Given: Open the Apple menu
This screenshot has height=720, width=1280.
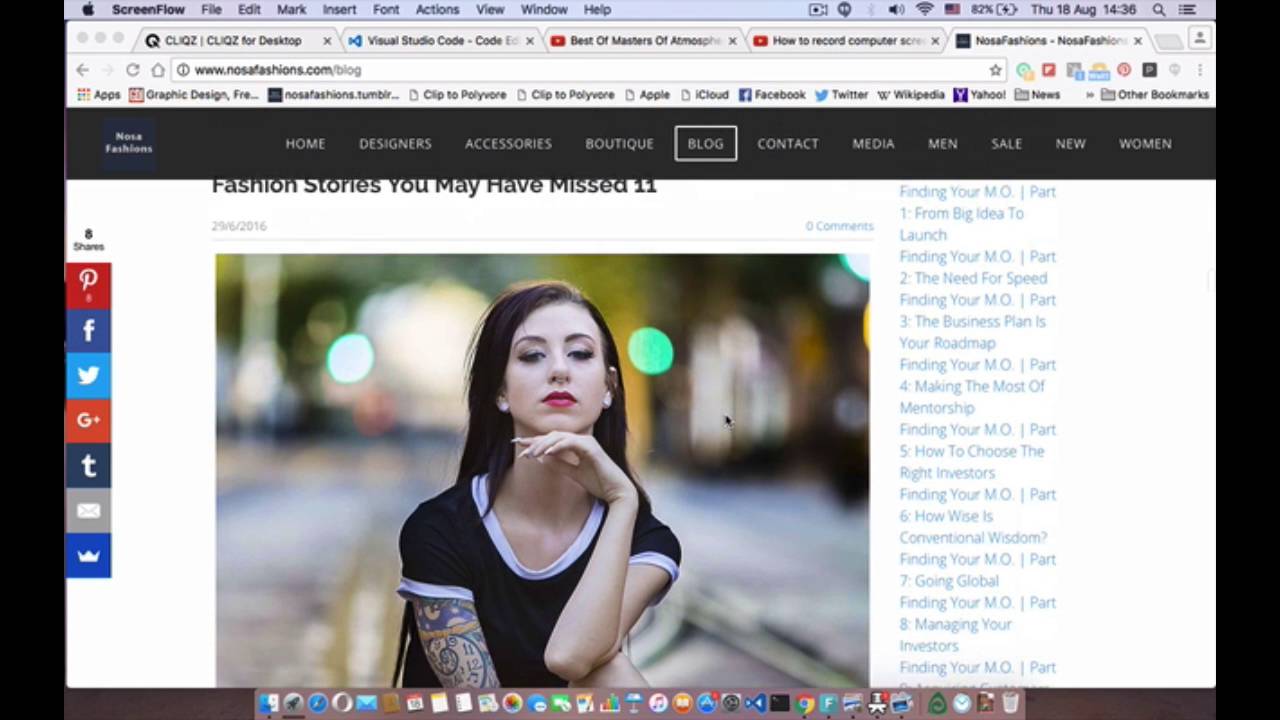Looking at the screenshot, I should click(88, 10).
